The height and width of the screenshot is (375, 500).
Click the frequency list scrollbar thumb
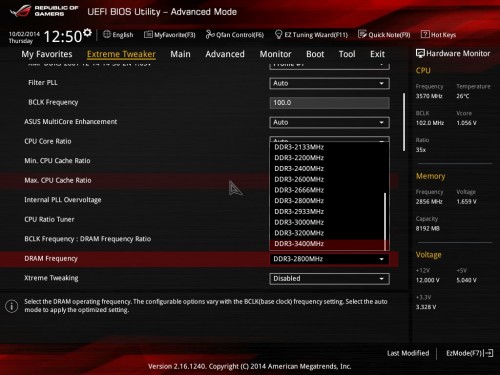385,221
